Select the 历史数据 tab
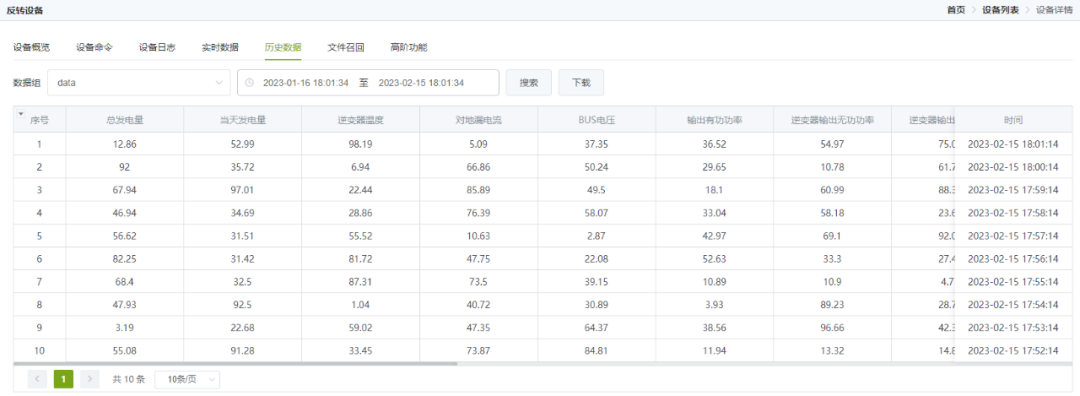 coord(283,48)
